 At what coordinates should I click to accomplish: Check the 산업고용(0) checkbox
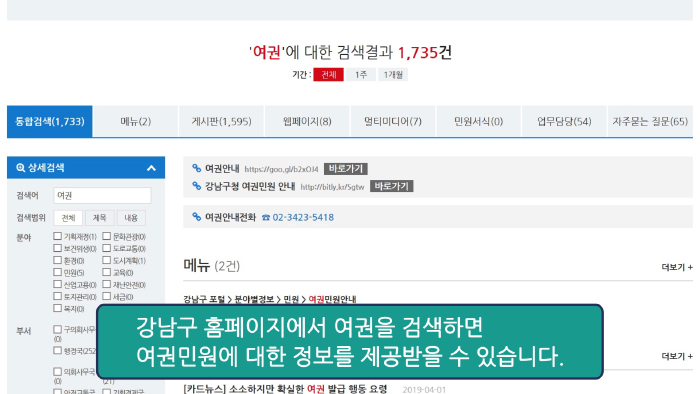pos(58,284)
